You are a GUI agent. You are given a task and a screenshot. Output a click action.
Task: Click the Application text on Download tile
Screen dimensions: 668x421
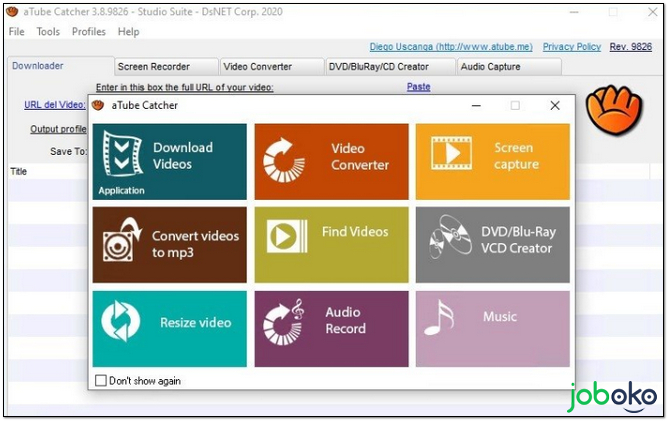point(121,190)
